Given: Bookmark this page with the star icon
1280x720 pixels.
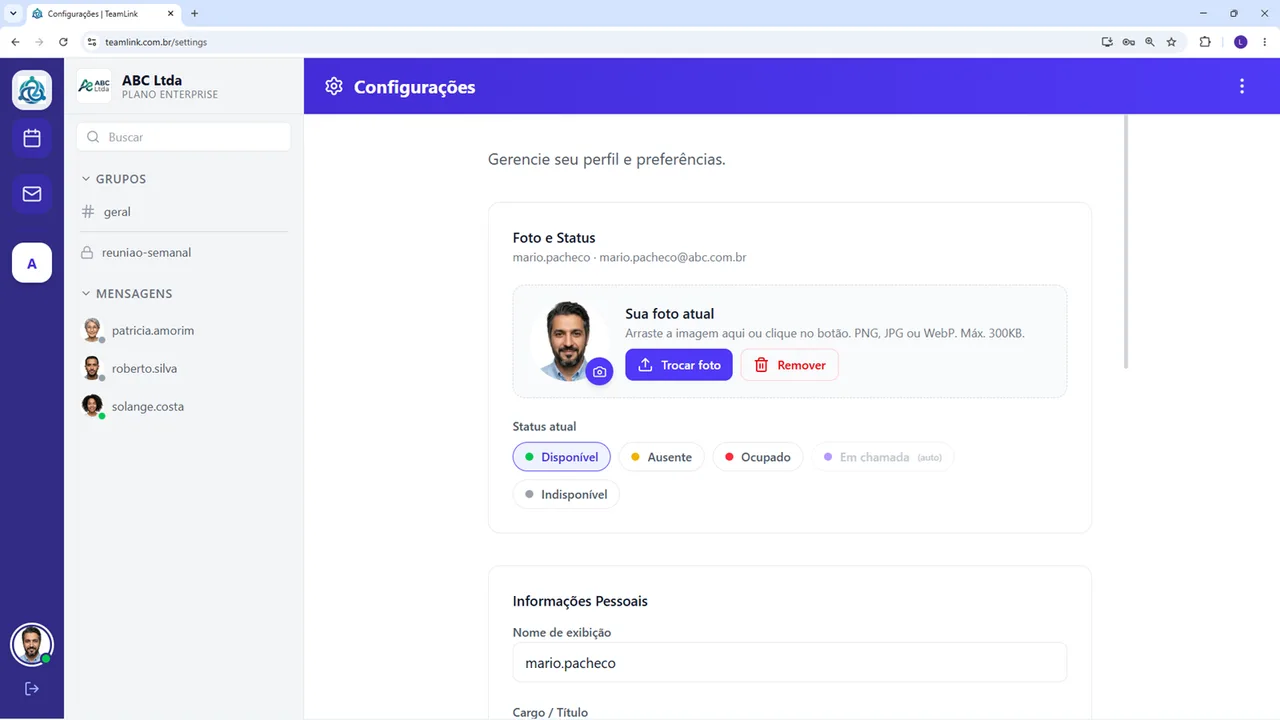Looking at the screenshot, I should click(x=1171, y=42).
